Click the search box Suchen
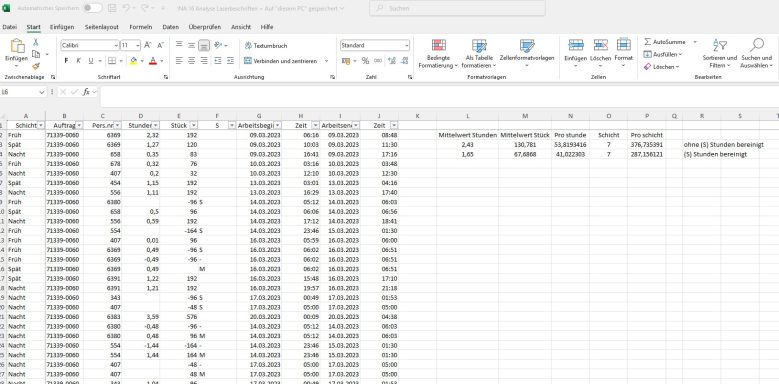The height and width of the screenshot is (384, 779). coord(457,8)
